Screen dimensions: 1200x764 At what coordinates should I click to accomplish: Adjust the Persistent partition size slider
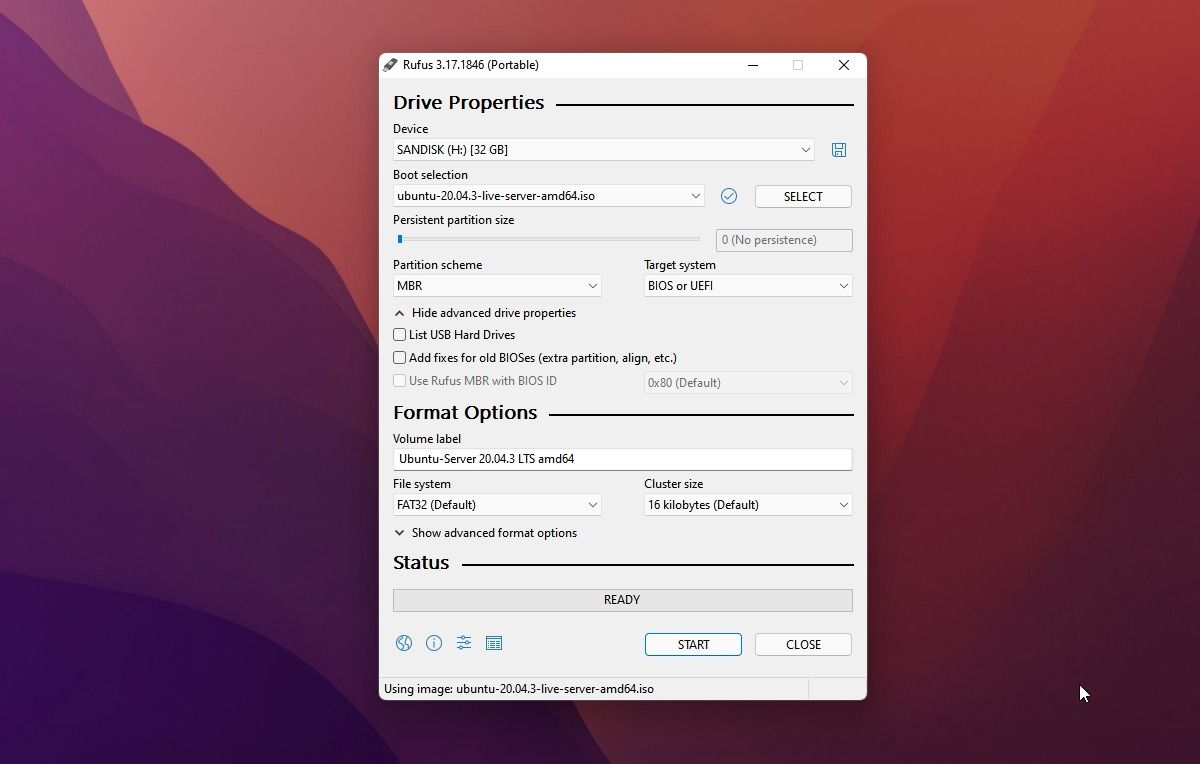400,239
